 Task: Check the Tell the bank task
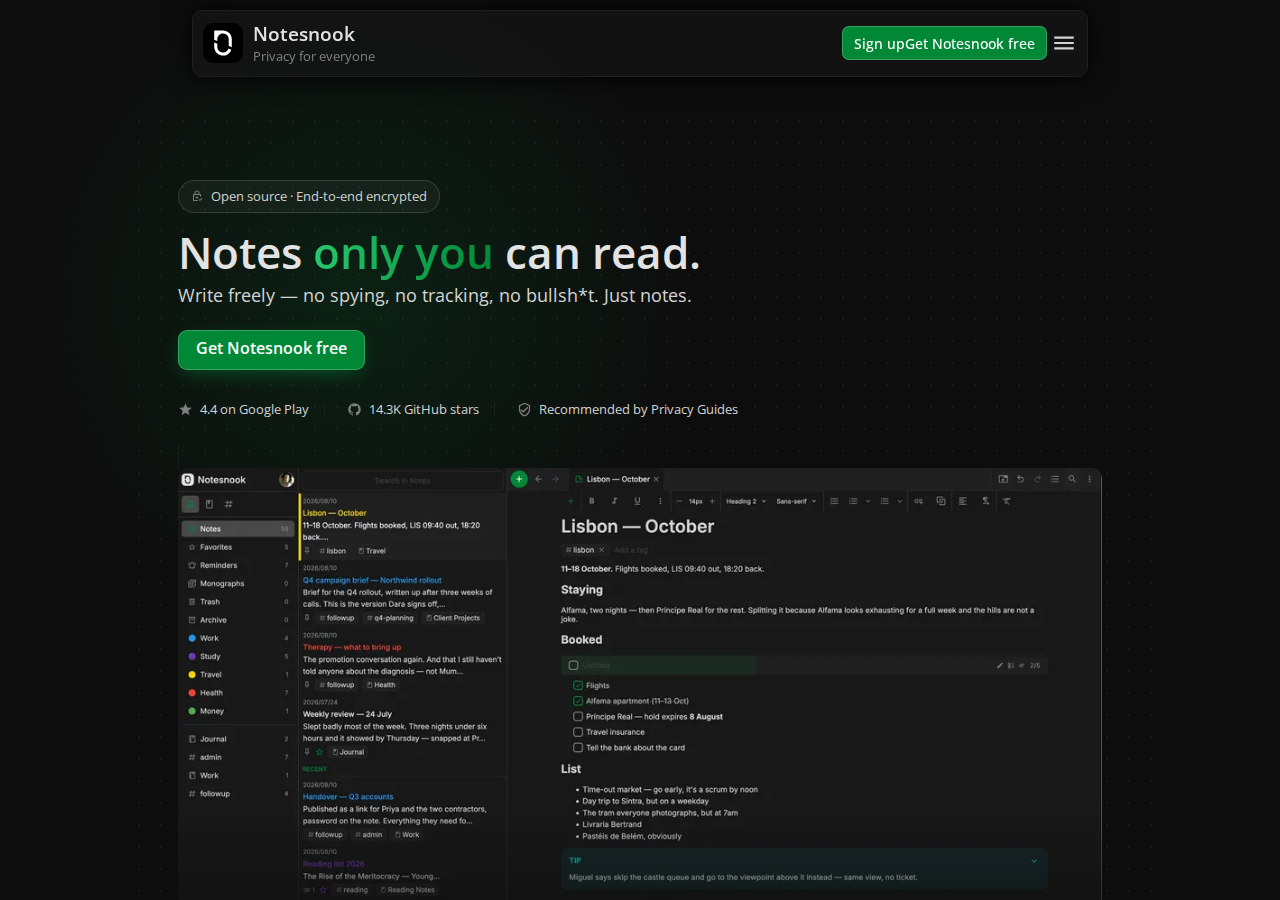pos(578,747)
